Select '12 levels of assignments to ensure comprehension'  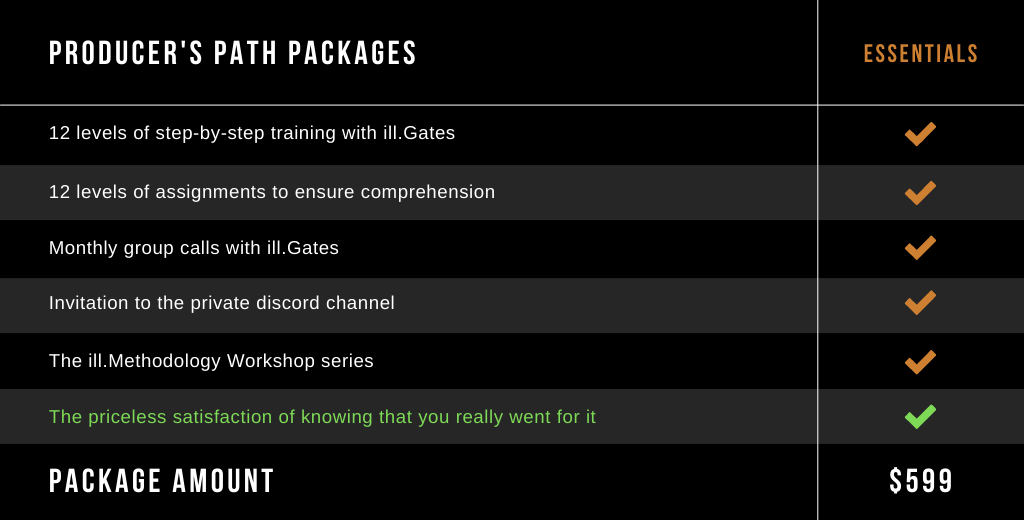272,192
